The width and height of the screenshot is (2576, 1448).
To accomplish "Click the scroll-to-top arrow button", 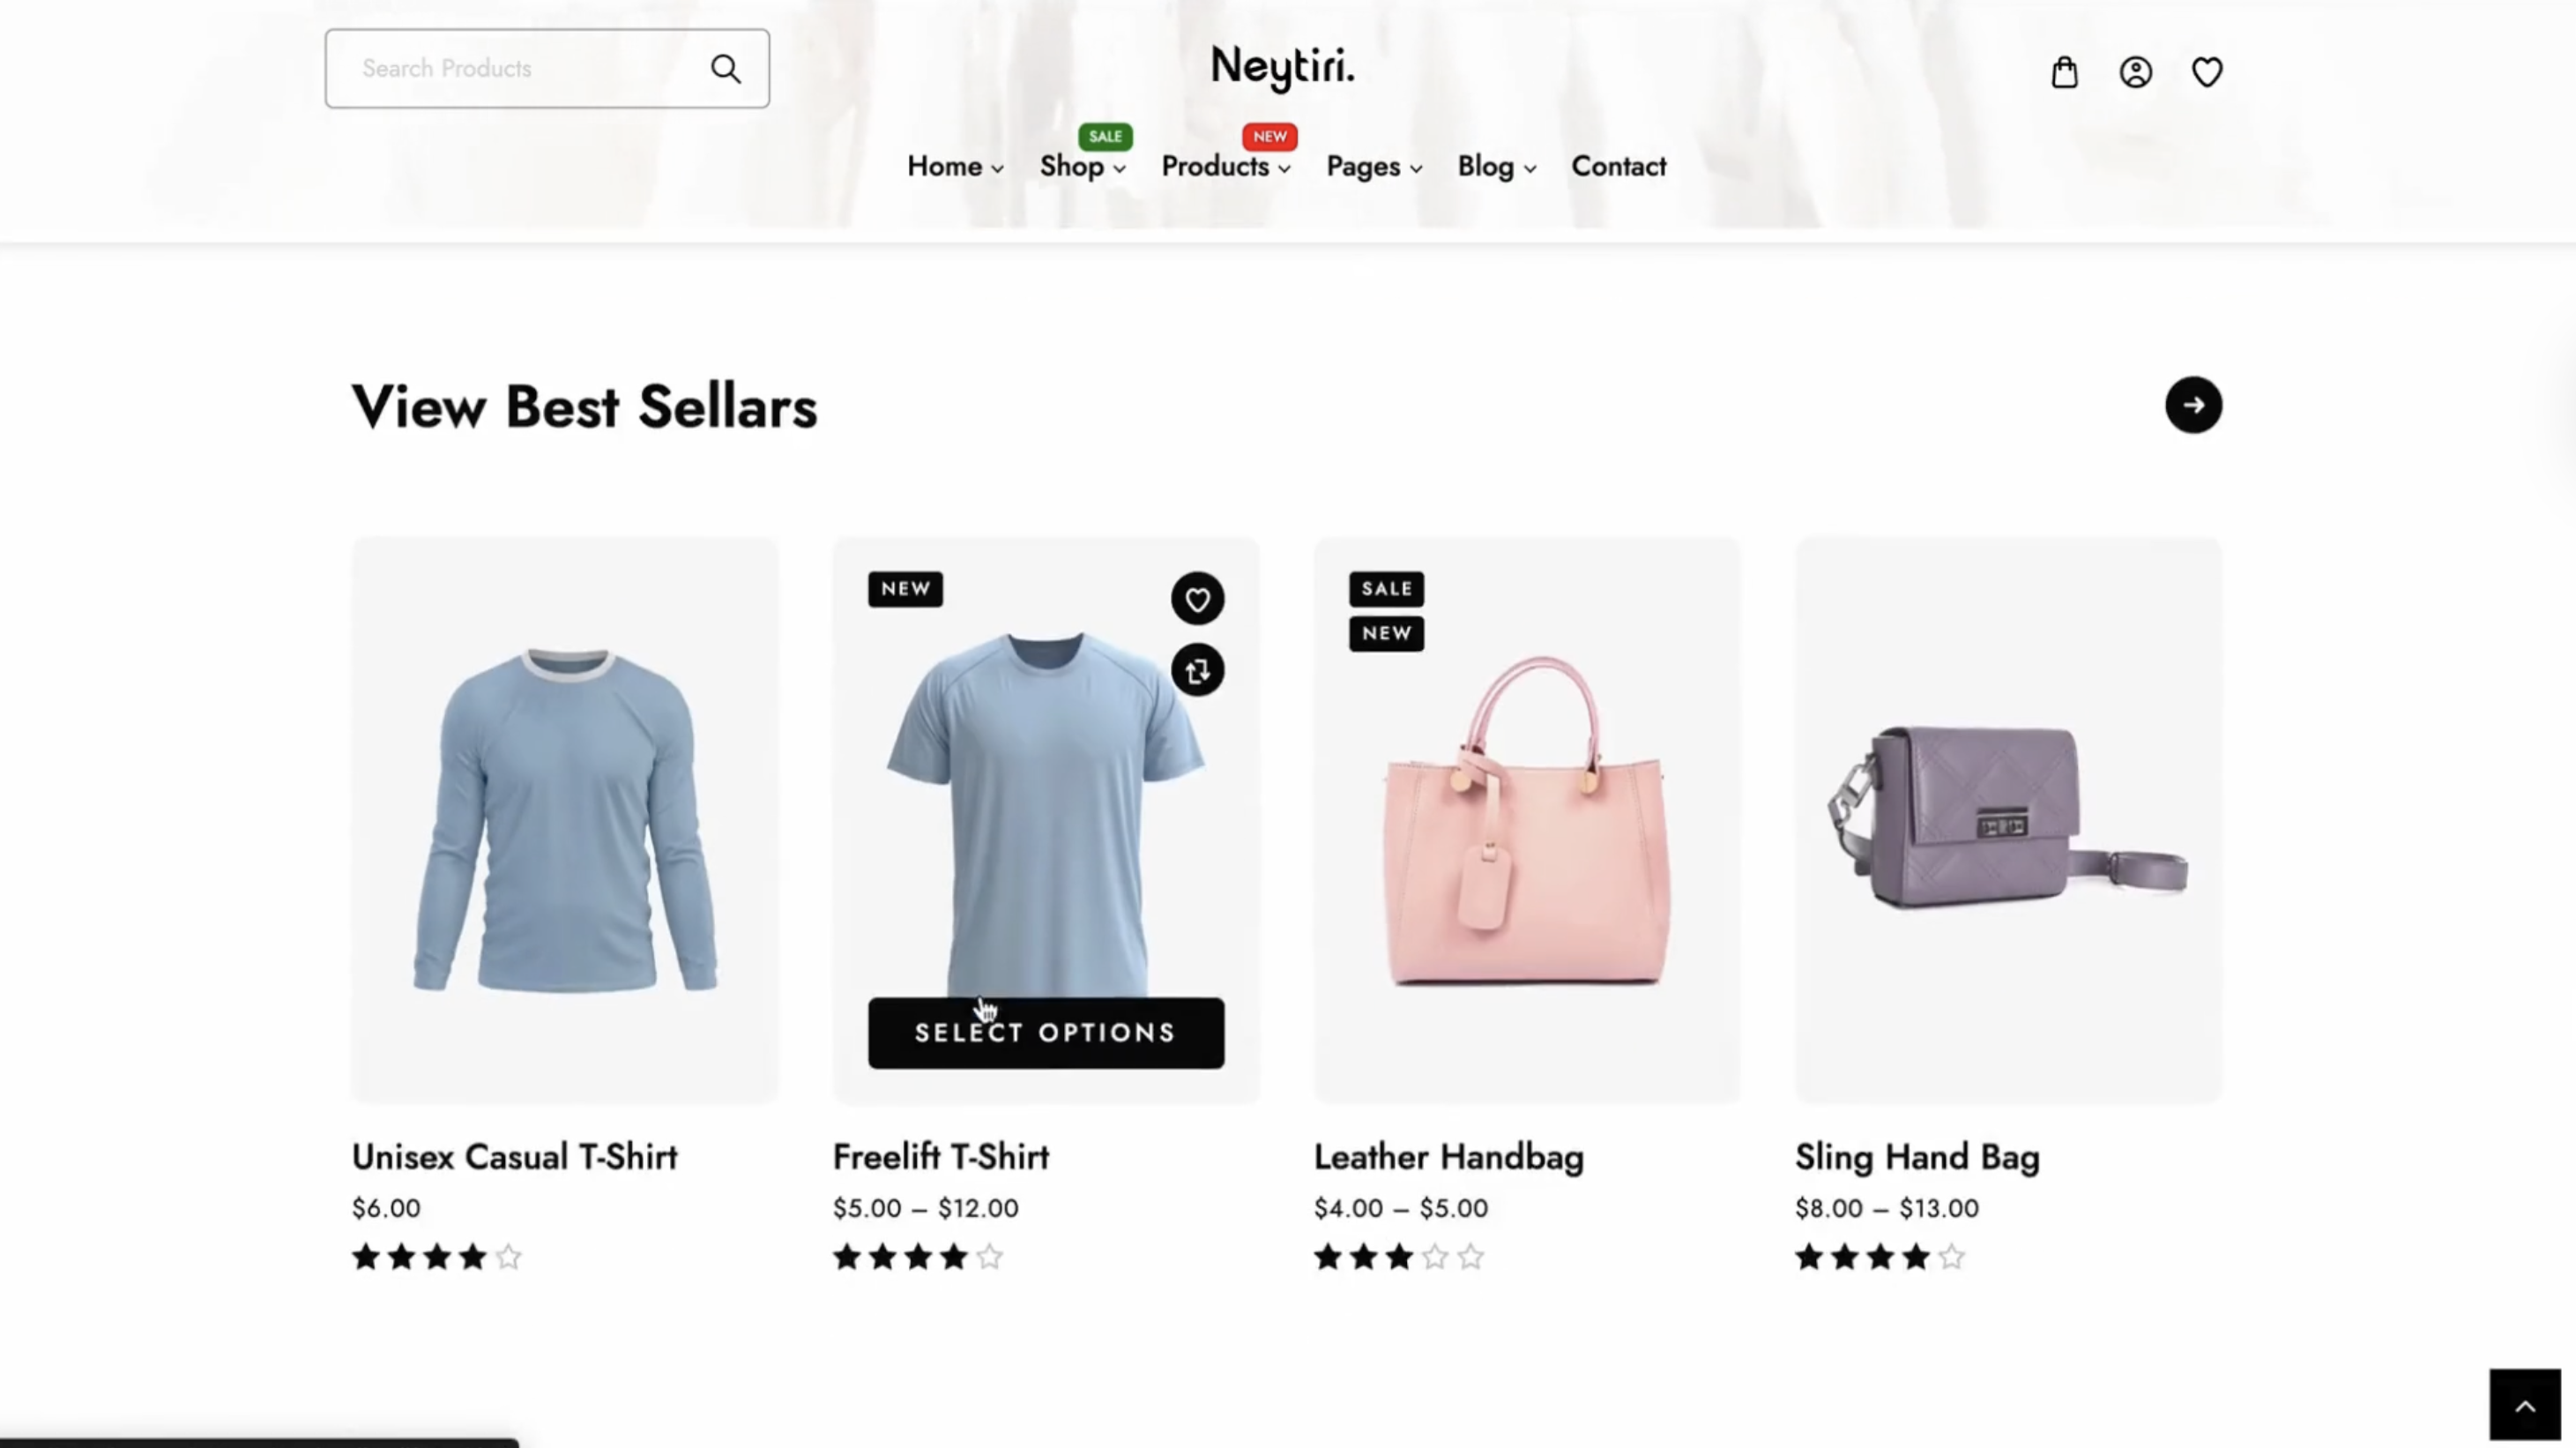I will pyautogui.click(x=2524, y=1405).
